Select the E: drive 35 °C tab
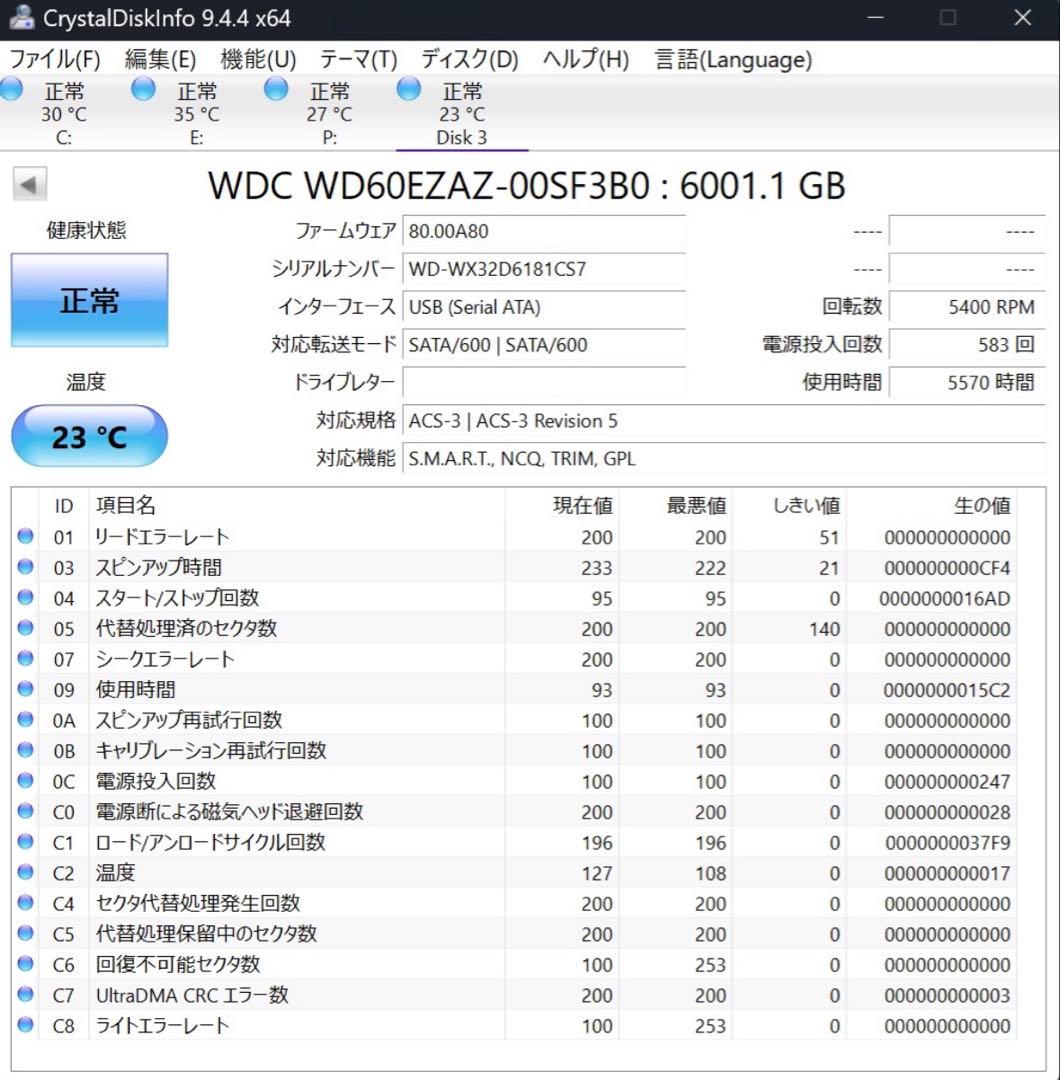The width and height of the screenshot is (1060, 1080). (x=196, y=114)
